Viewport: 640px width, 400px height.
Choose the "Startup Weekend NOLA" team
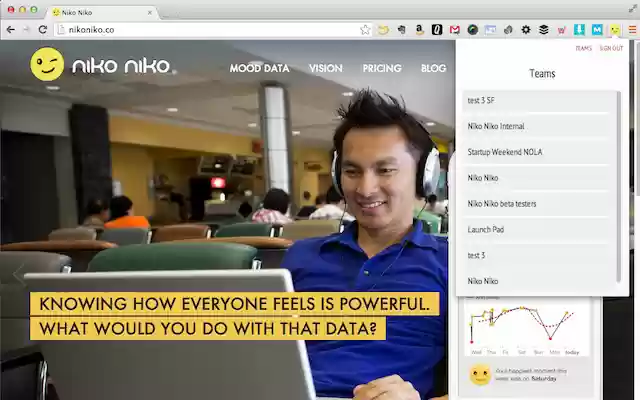(x=536, y=152)
